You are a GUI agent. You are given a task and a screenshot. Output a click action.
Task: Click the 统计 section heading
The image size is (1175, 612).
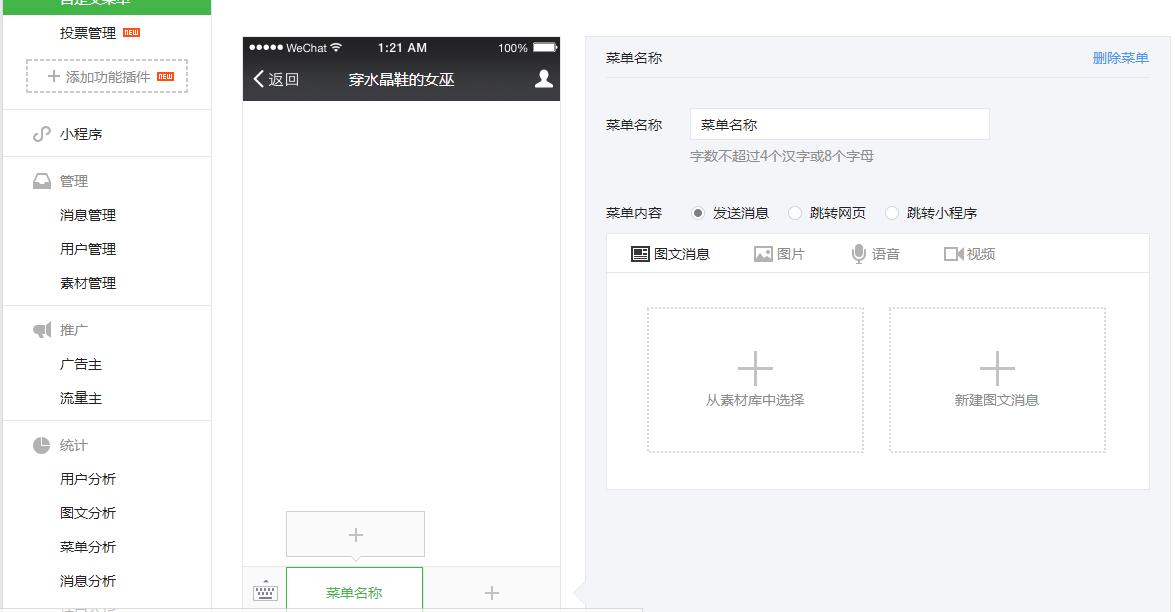click(x=73, y=446)
